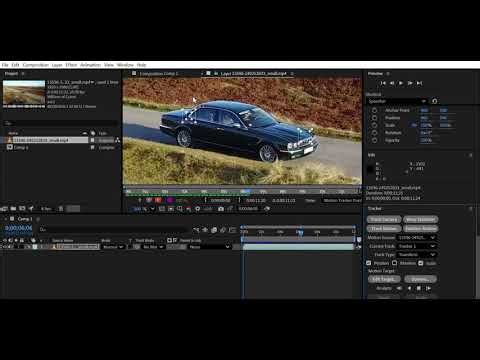This screenshot has height=360, width=480.
Task: Open the layer Parent dropdown set to None
Action: pos(209,247)
